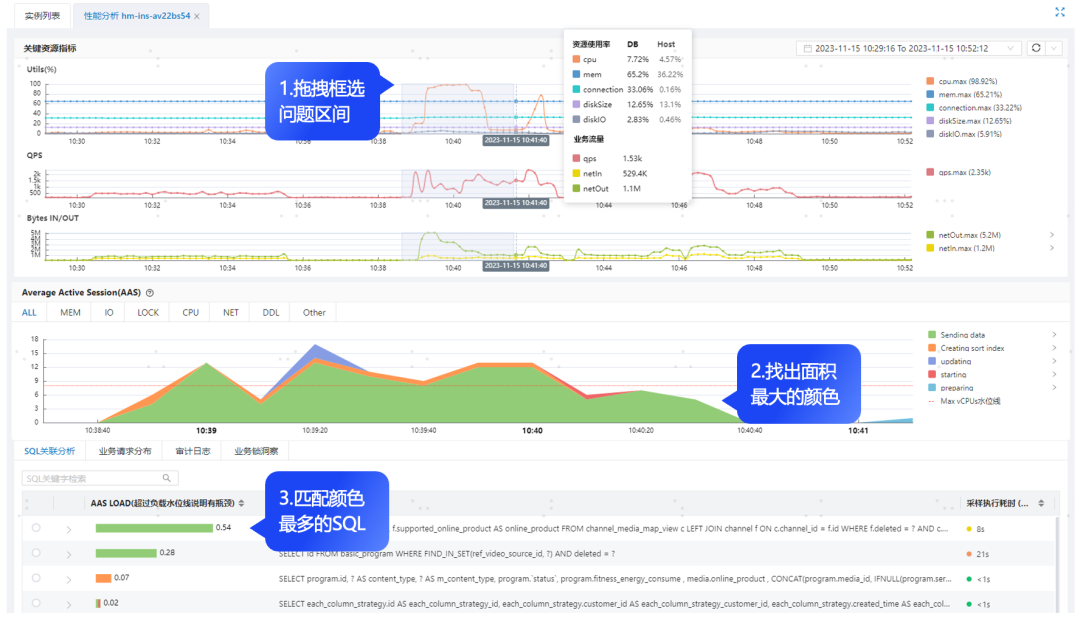Open the dropdown arrow next to refresh
This screenshot has width=1080, height=619.
(x=1054, y=48)
